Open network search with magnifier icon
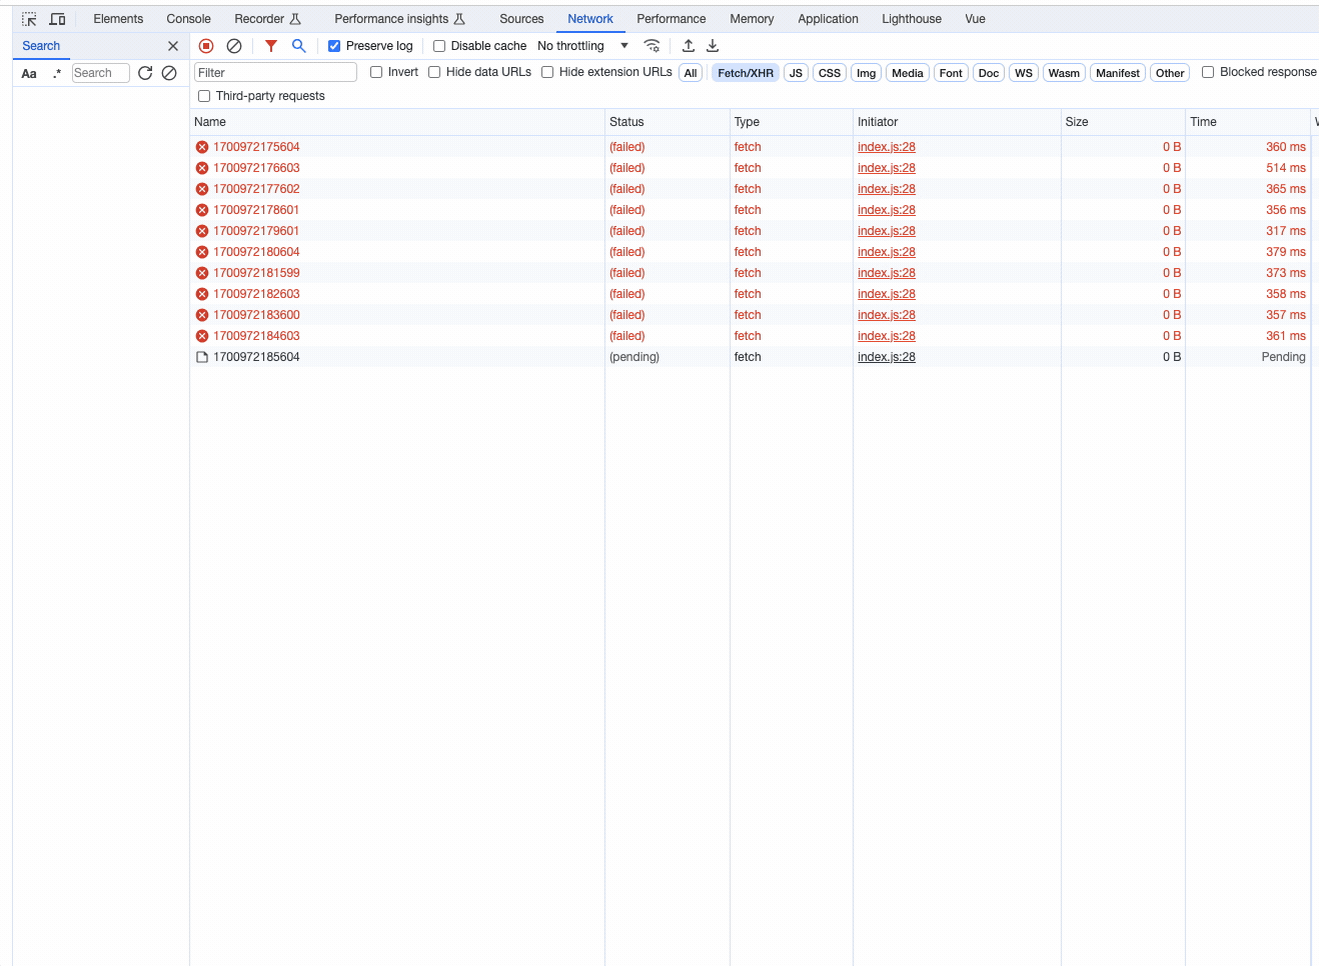1319x966 pixels. [298, 45]
